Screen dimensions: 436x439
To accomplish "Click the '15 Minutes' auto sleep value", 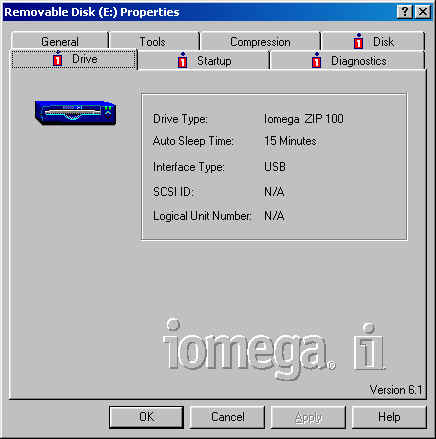I will click(290, 141).
